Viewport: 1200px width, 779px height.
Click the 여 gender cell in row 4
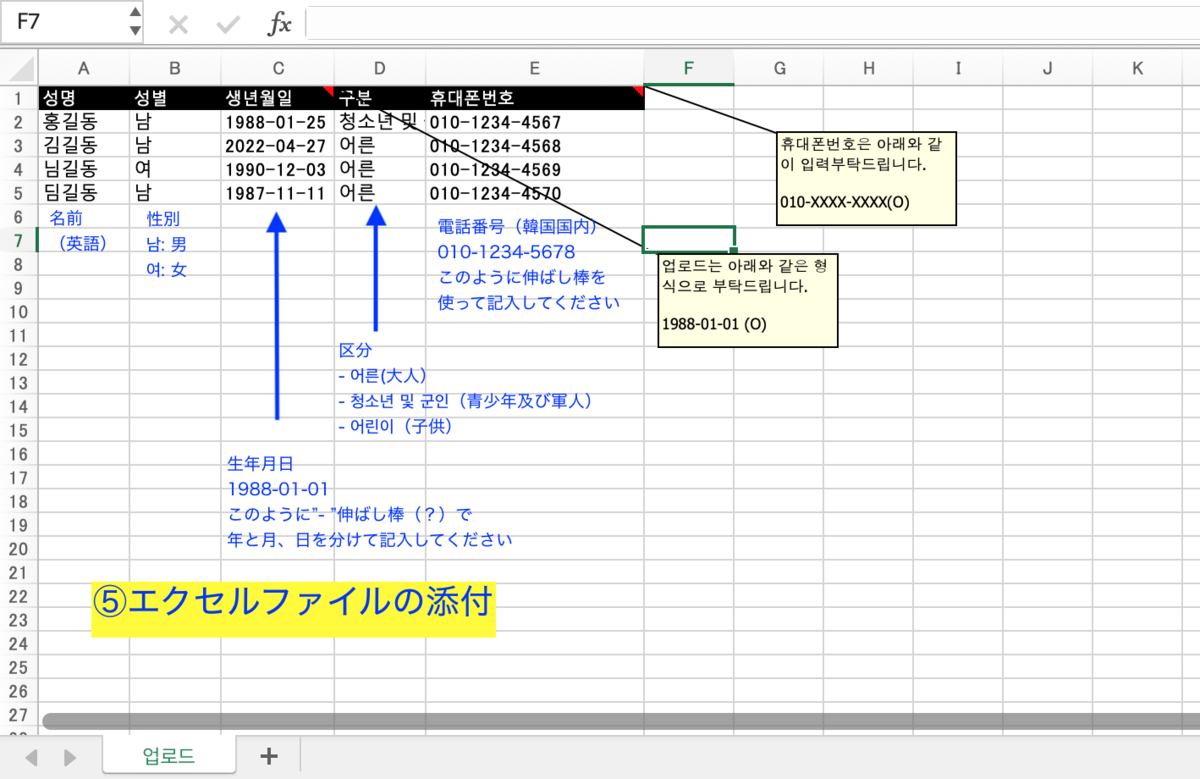(x=175, y=169)
